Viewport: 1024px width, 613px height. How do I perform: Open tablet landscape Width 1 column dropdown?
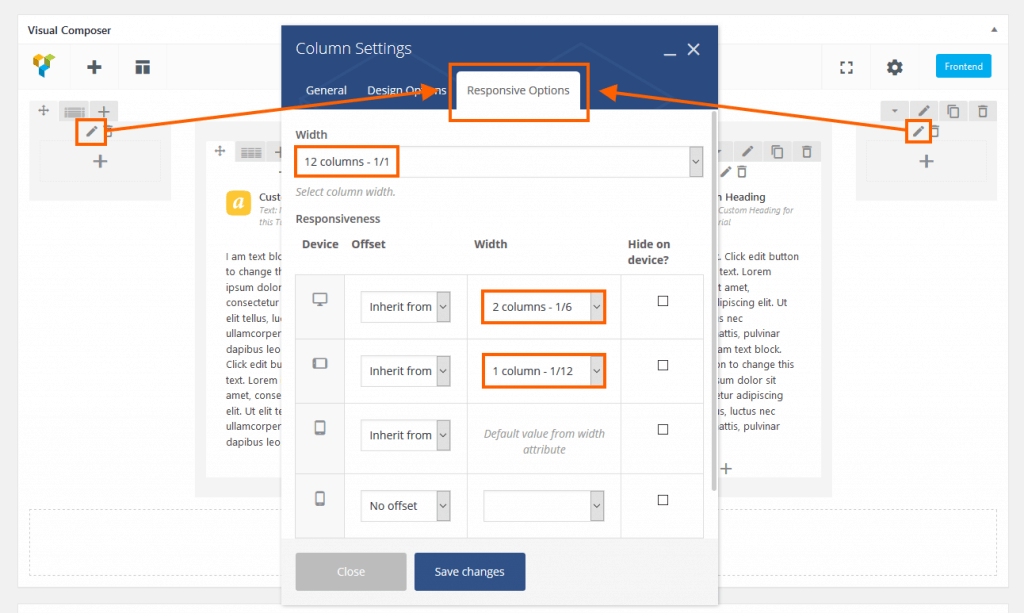[543, 371]
